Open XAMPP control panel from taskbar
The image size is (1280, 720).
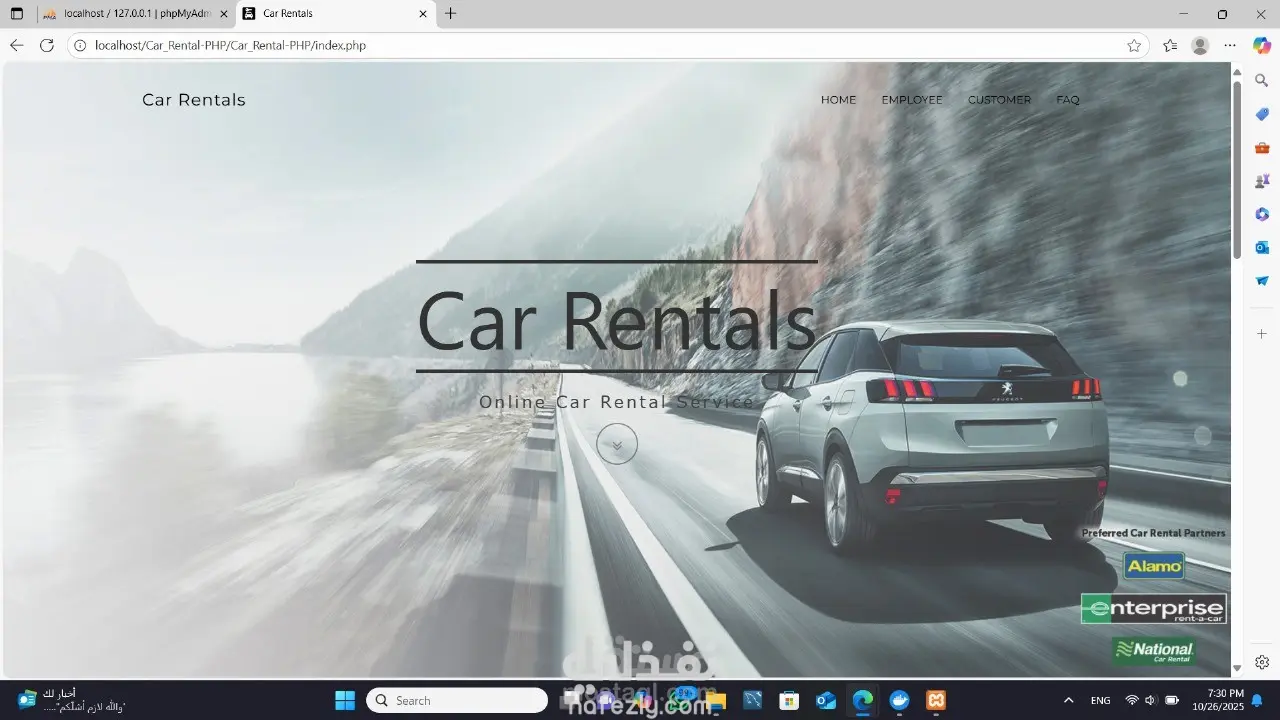click(x=936, y=700)
